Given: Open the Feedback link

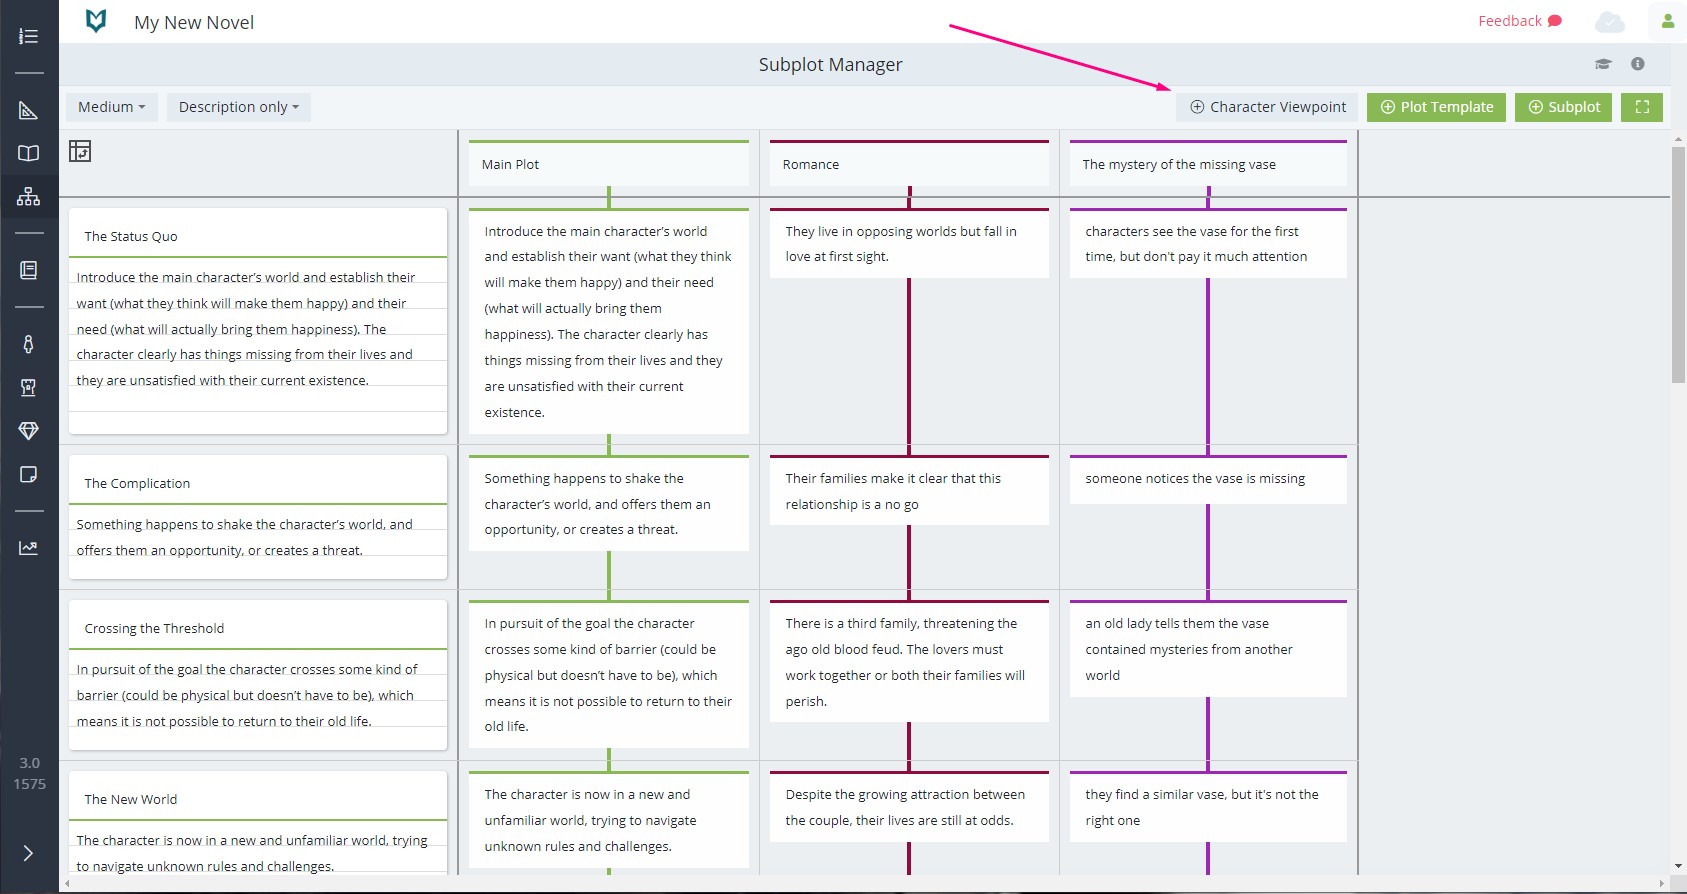Looking at the screenshot, I should (x=1519, y=21).
